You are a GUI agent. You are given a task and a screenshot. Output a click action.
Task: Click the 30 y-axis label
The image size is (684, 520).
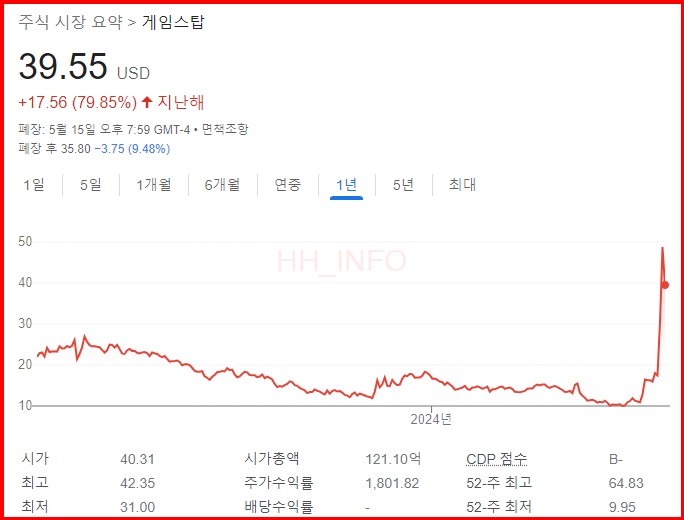25,324
